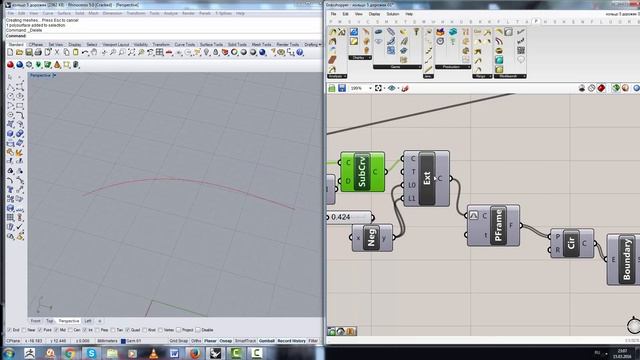Switch to Curve Tools toolbar tab
Image resolution: width=640 pixels, height=360 pixels.
click(x=184, y=44)
